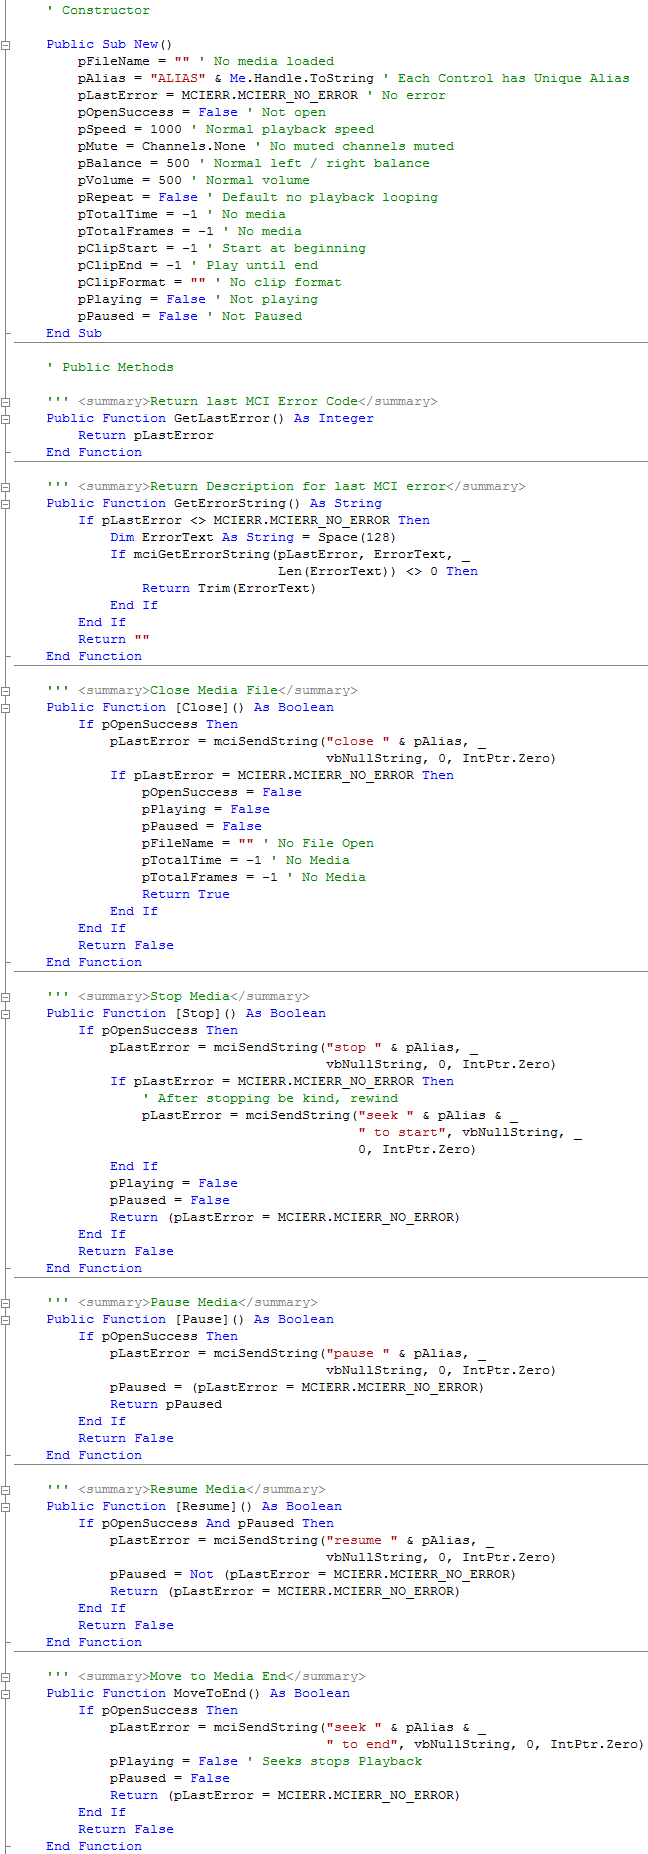Click the 'Dim ErrorText As String = Space(128)' line
648x1854 pixels.
coord(253,537)
